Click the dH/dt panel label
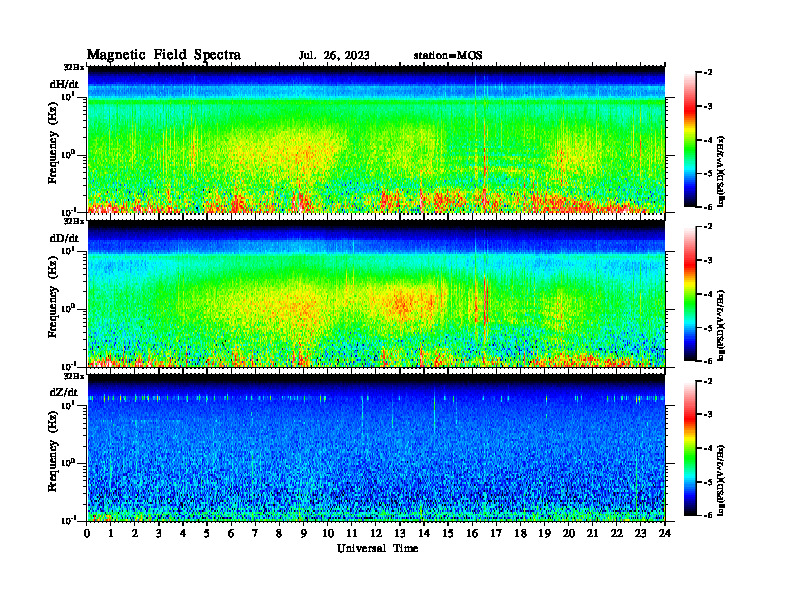This screenshot has height=612, width=792. (64, 84)
